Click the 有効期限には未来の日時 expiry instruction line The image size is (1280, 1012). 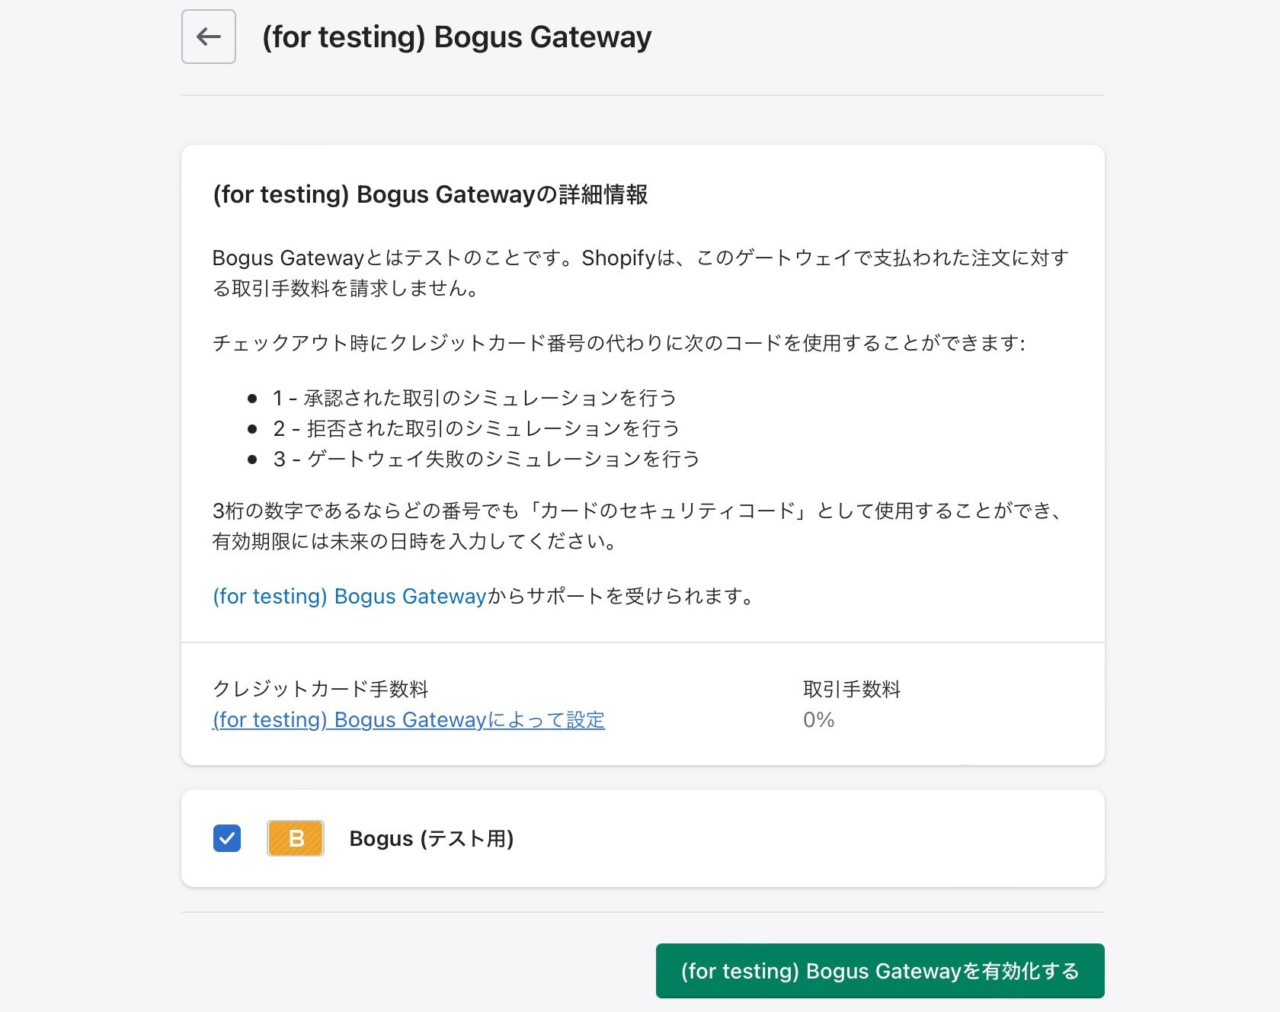(x=417, y=541)
